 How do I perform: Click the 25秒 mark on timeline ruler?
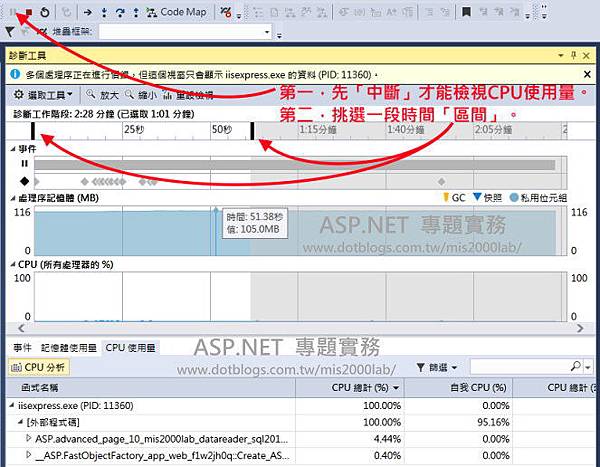click(134, 129)
